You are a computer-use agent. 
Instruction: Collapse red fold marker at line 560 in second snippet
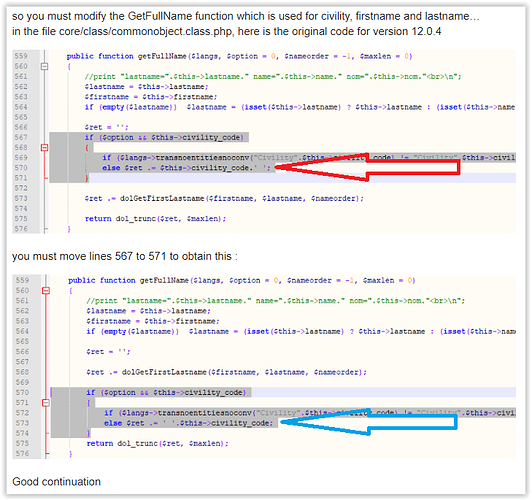(46, 291)
